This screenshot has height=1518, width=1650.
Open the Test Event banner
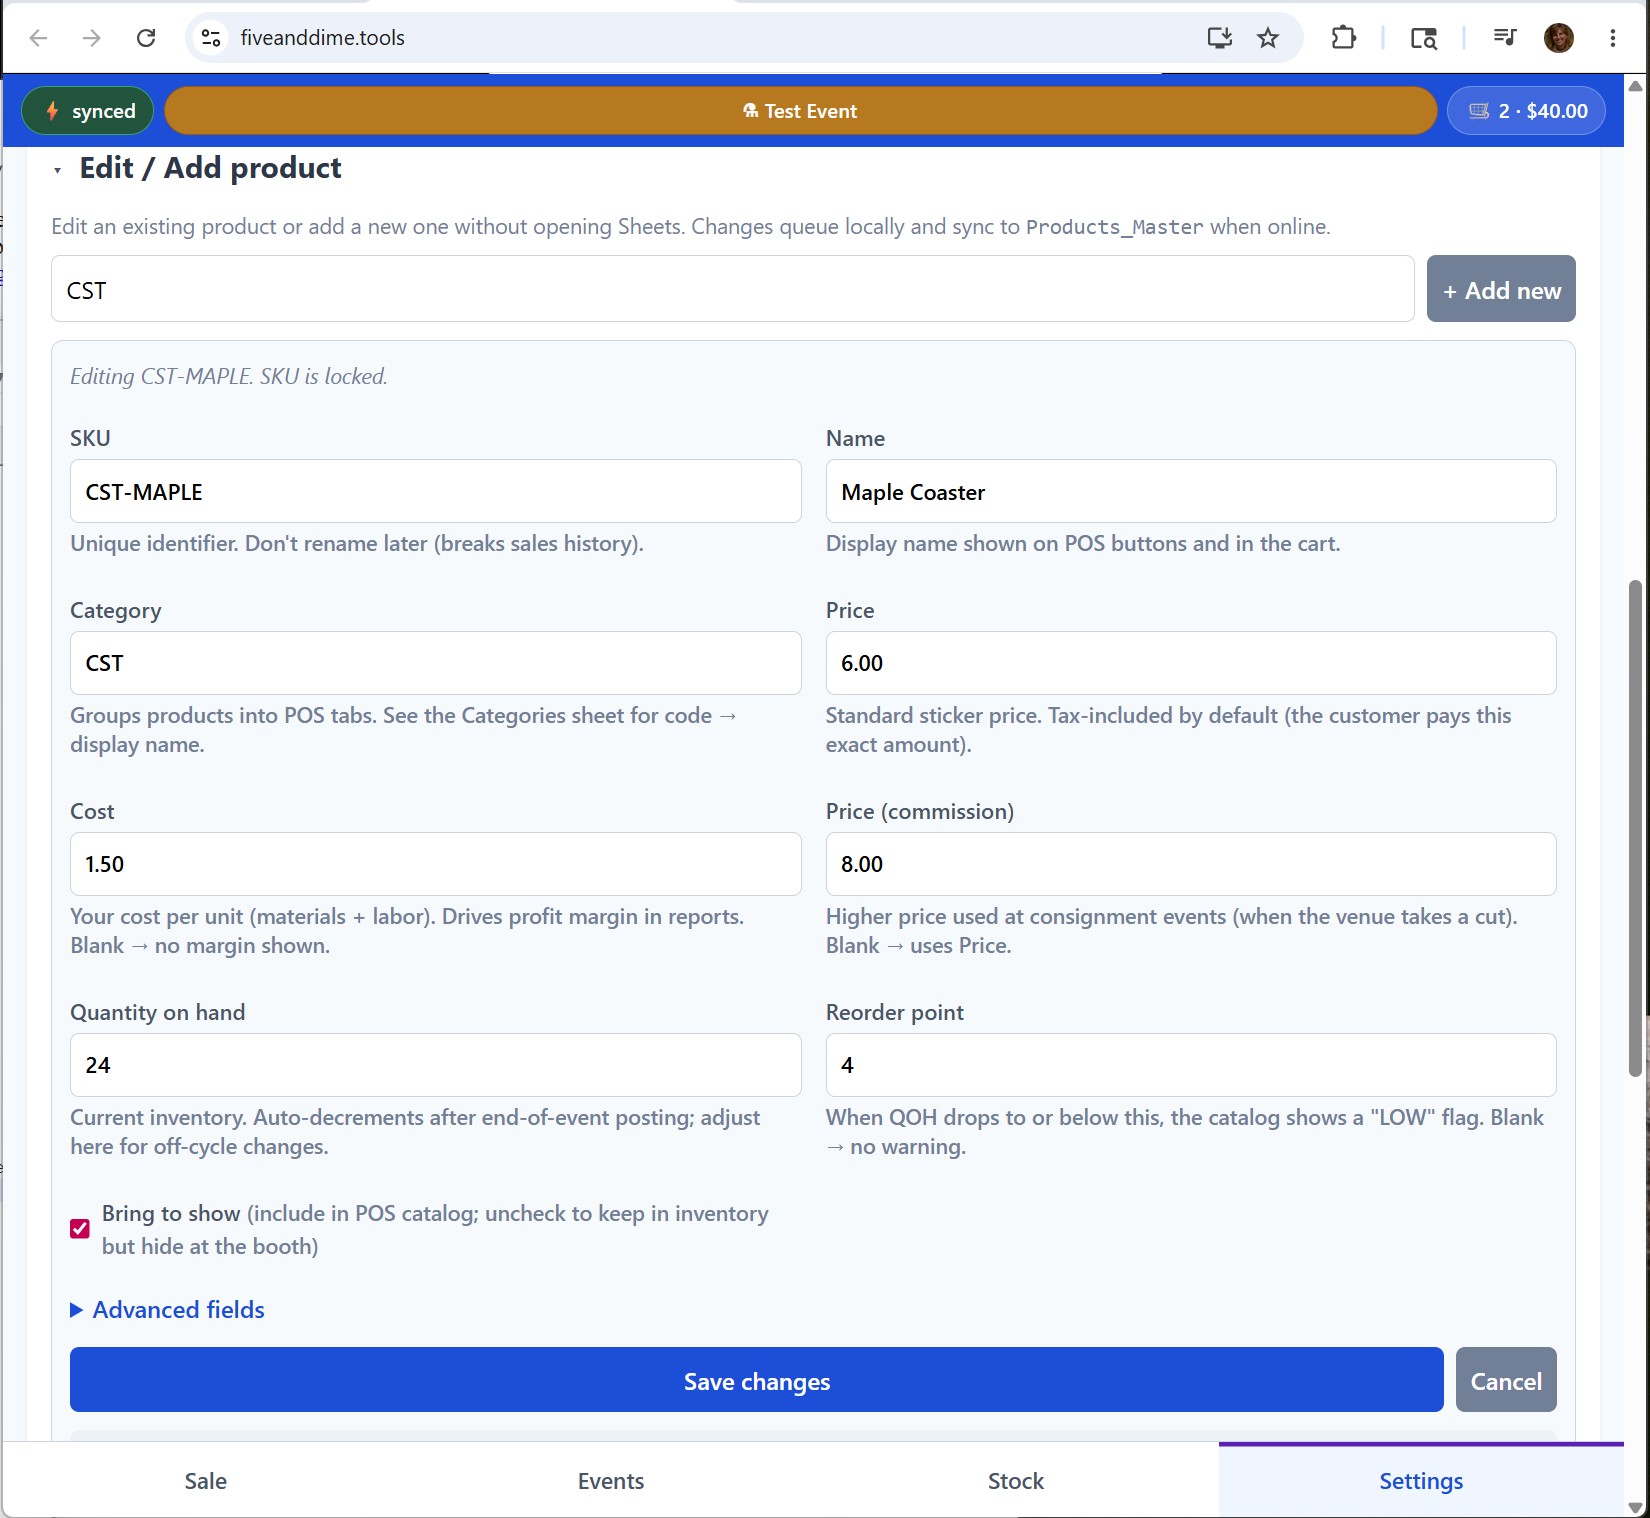[800, 111]
